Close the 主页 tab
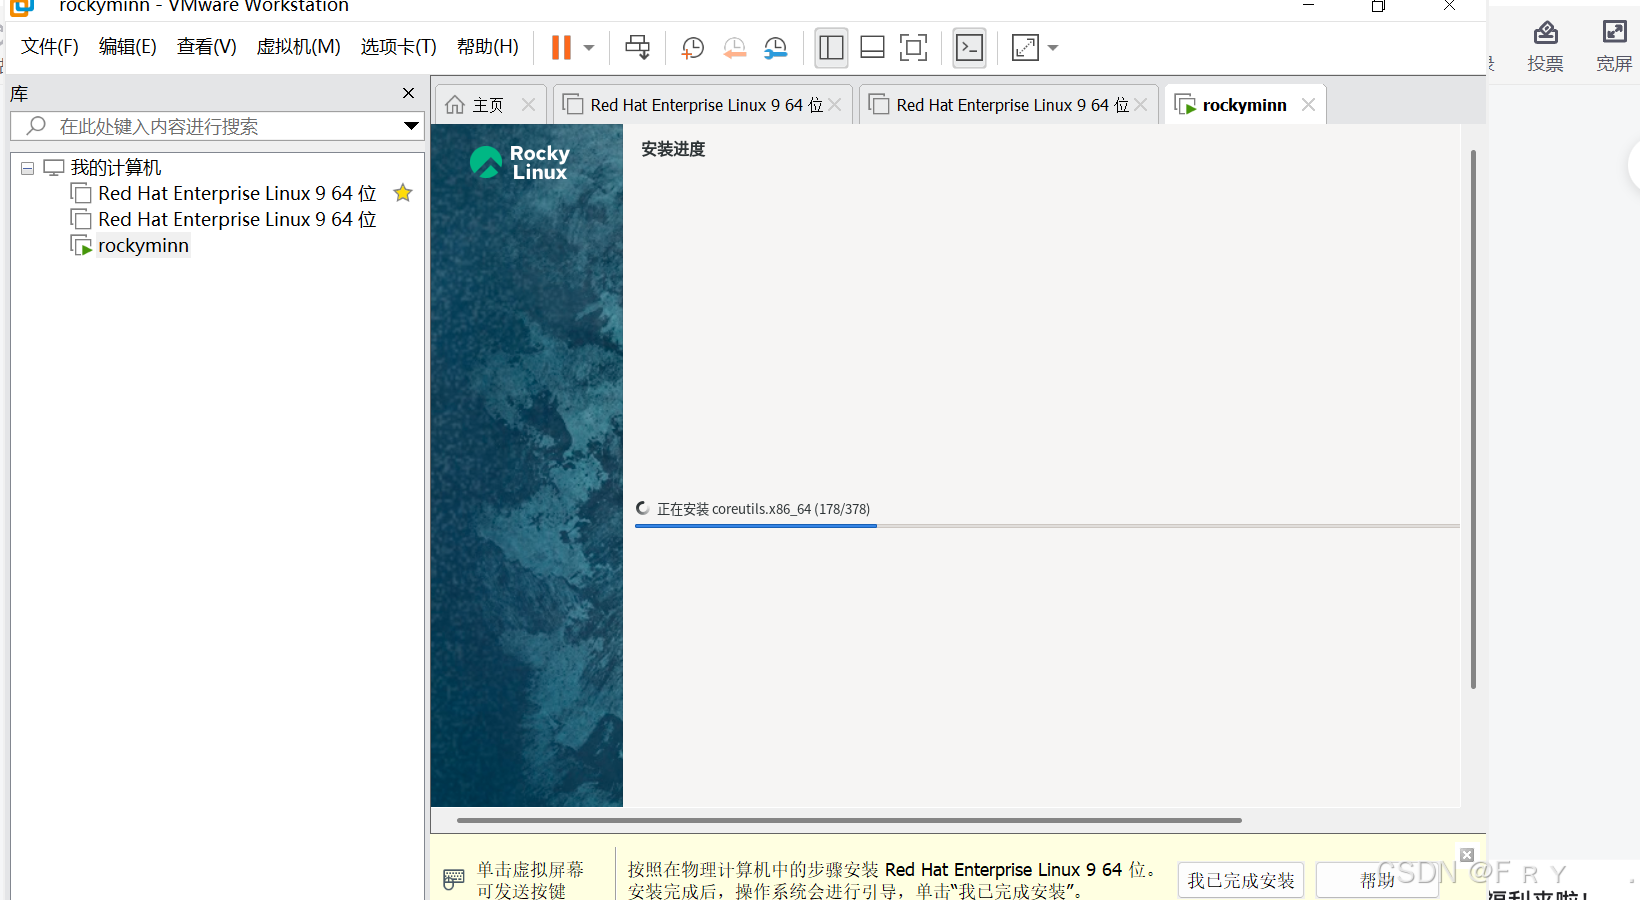Screen dimensions: 1640x900 (x=528, y=105)
